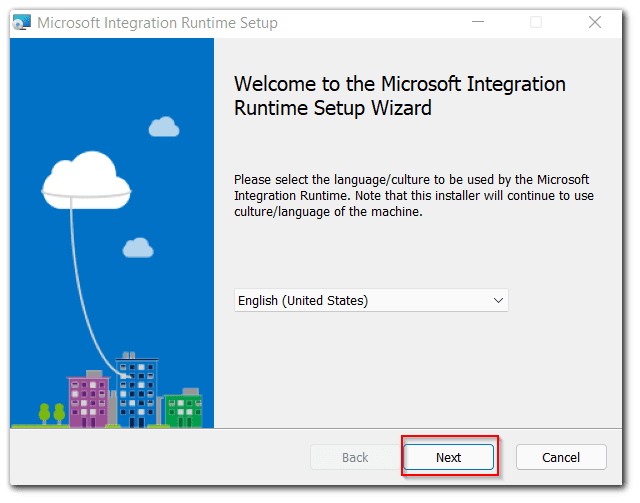Click the disabled maximize button

click(538, 22)
